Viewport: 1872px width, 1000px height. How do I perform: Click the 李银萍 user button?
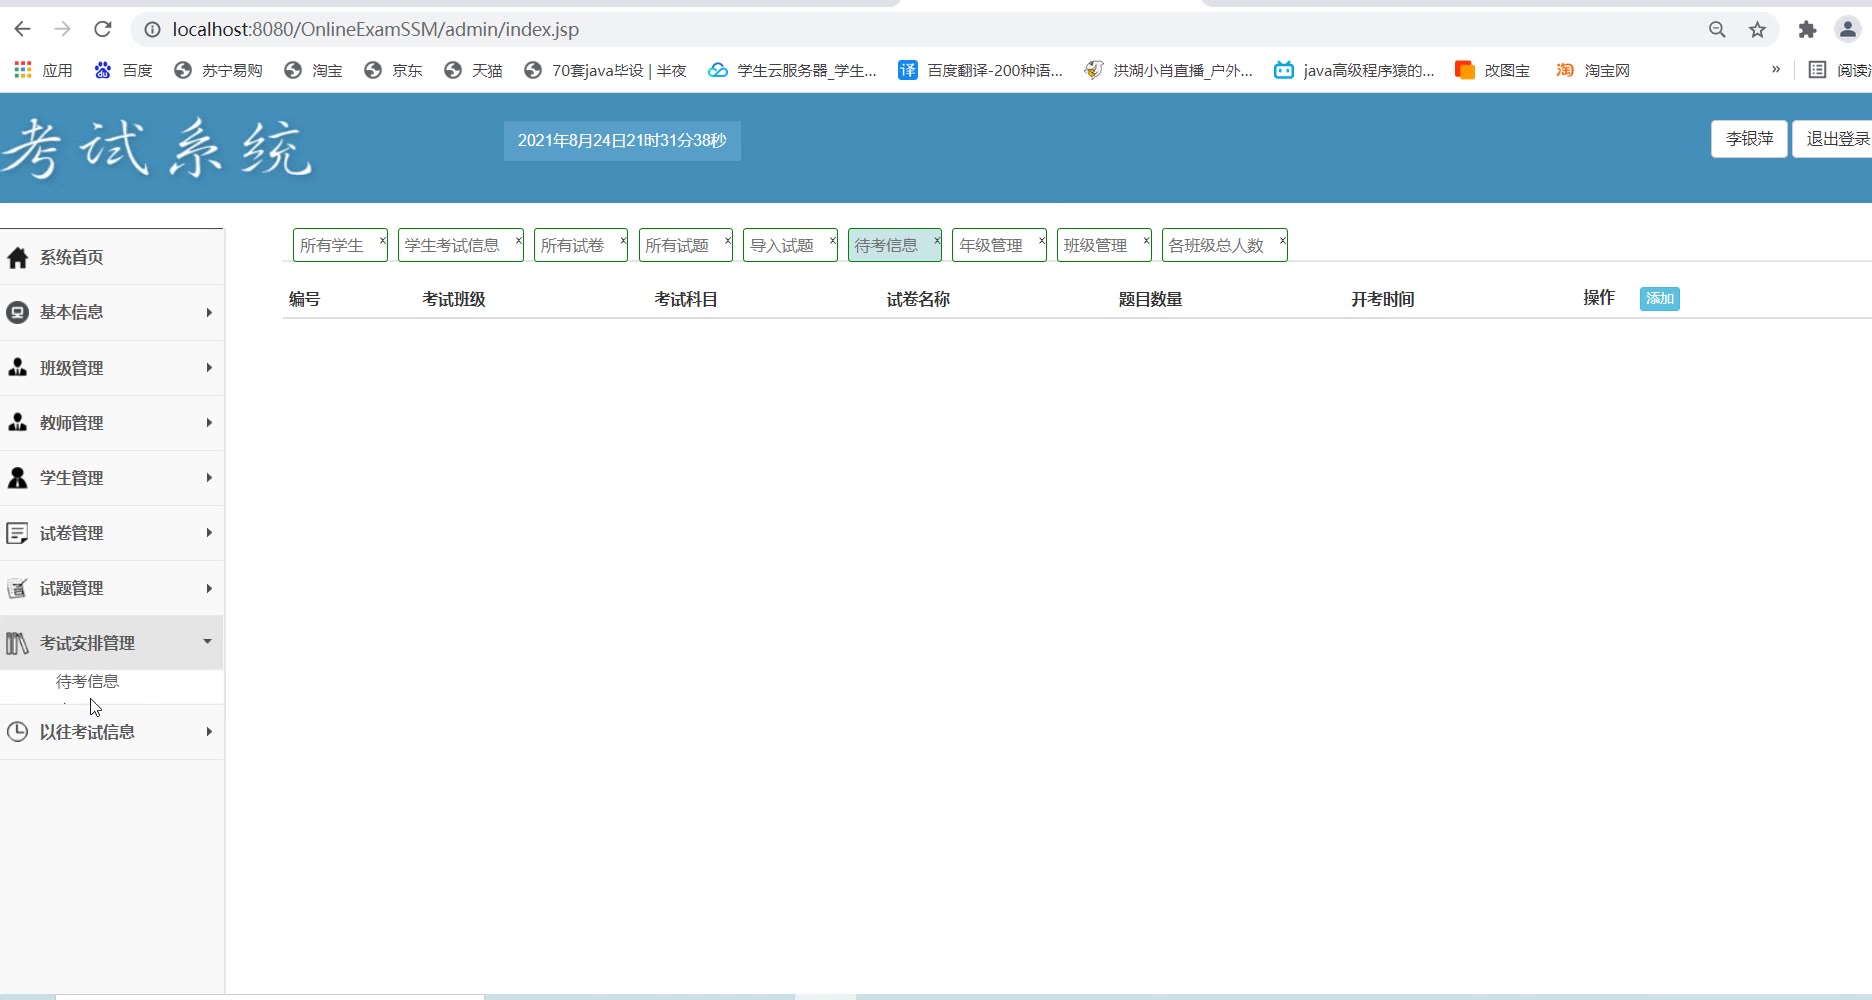coord(1749,139)
